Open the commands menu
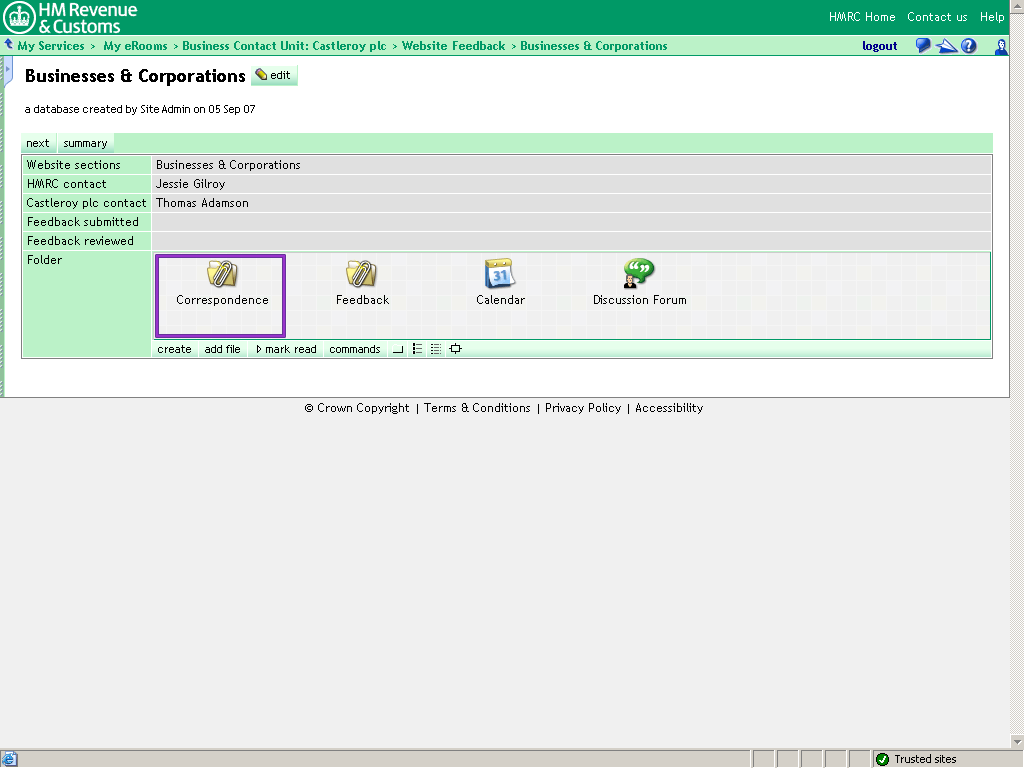This screenshot has width=1024, height=768. pyautogui.click(x=355, y=349)
